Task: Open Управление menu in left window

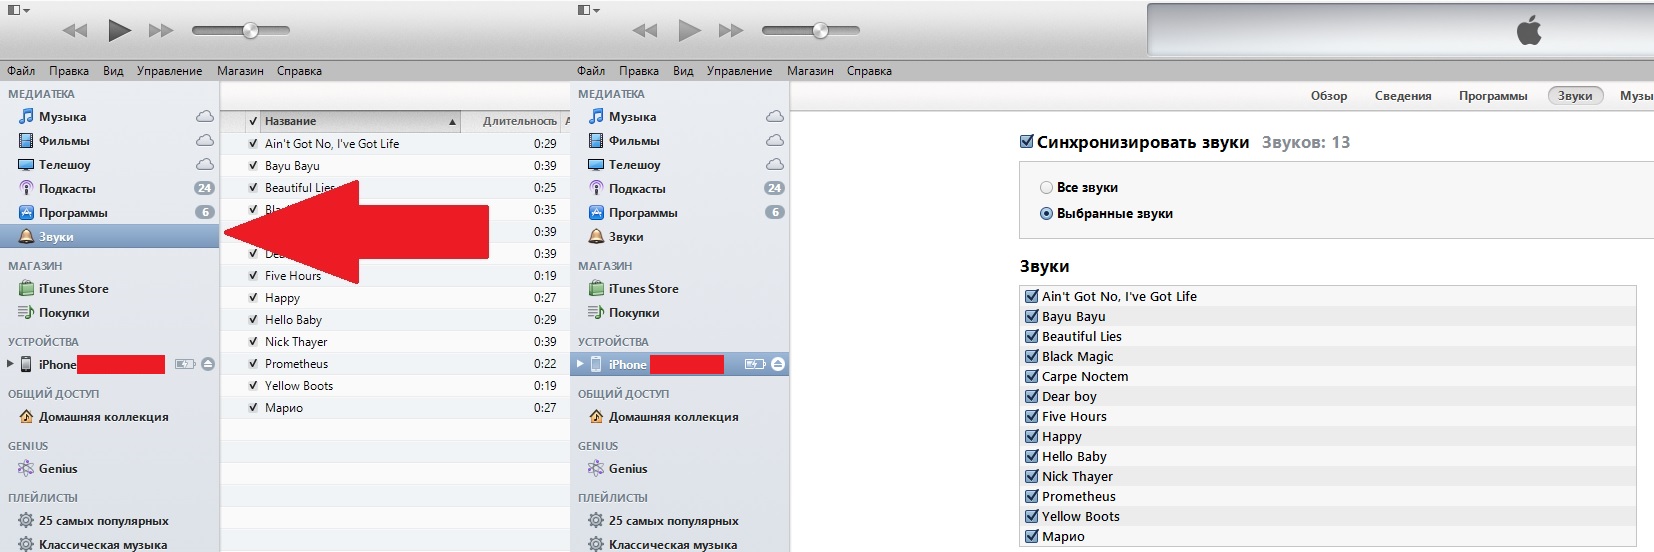Action: (169, 71)
